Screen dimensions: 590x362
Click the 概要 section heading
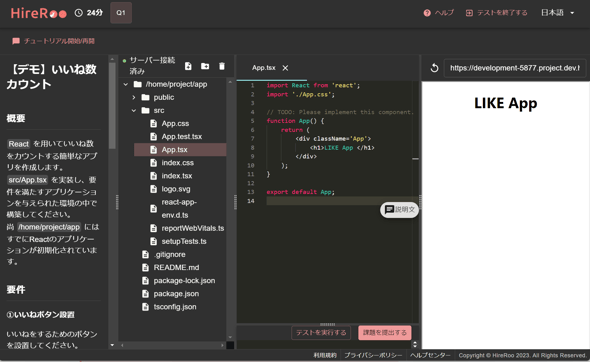(x=16, y=118)
